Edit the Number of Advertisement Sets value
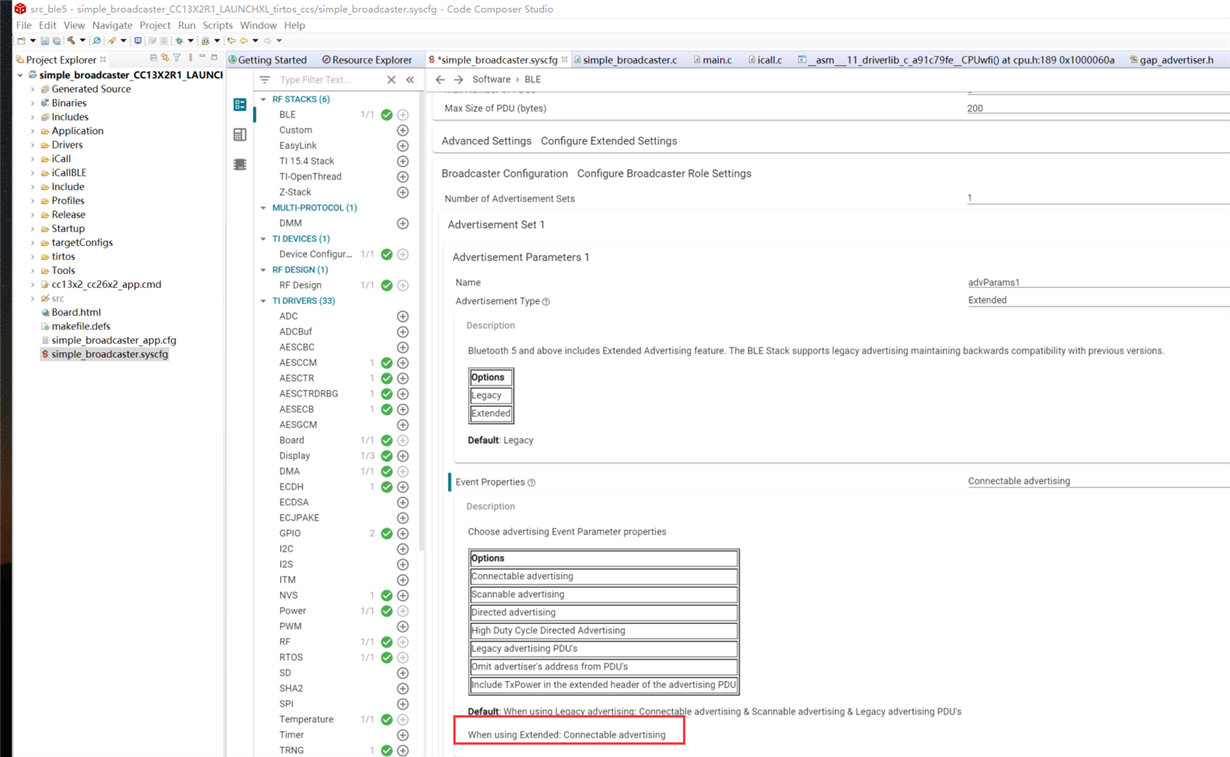Viewport: 1230px width, 757px height. pyautogui.click(x=1098, y=198)
